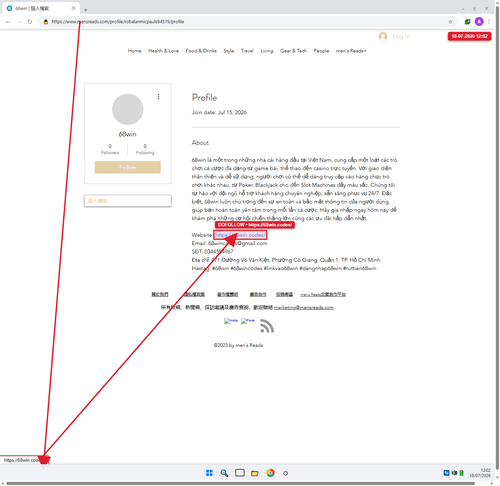Open the Living menu item
The image size is (500, 486).
pyautogui.click(x=267, y=51)
